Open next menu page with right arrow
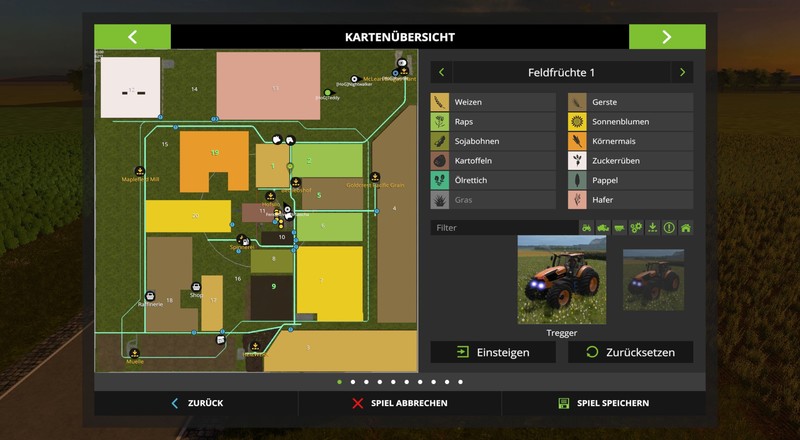This screenshot has width=800, height=440. click(x=666, y=37)
